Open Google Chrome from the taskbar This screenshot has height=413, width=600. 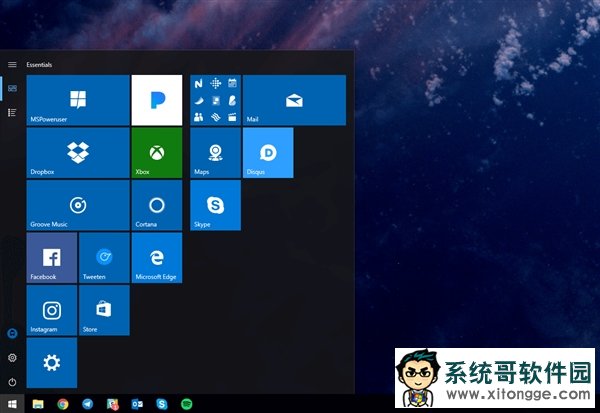point(63,404)
